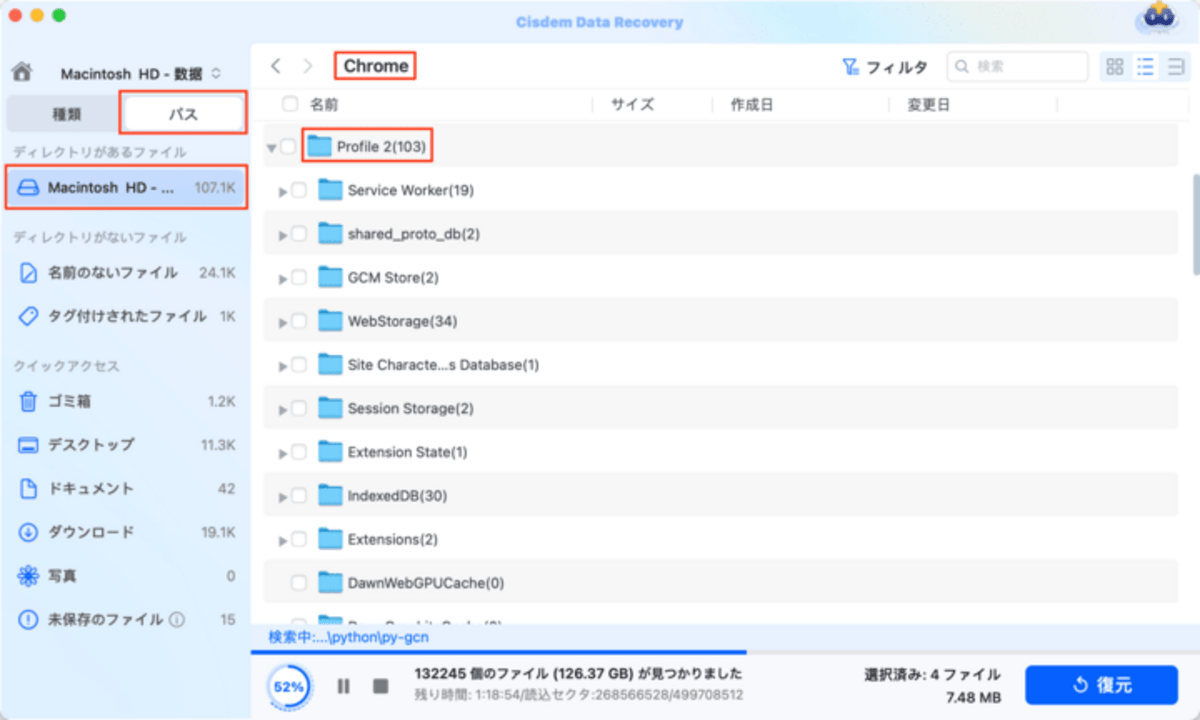Switch to the 種類 tab
Screen dimensions: 1200x720
pos(67,114)
